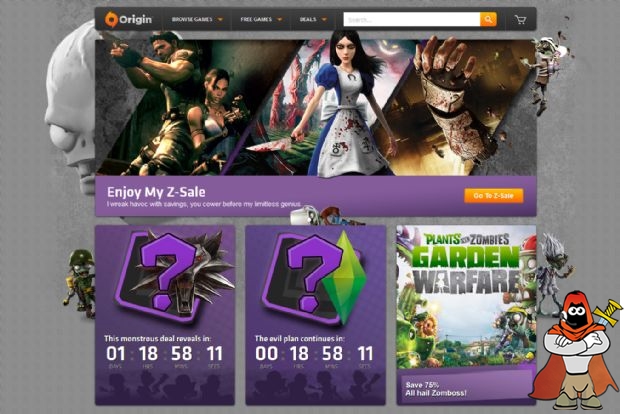Open the shopping cart icon
This screenshot has width=625, height=414.
pos(520,20)
